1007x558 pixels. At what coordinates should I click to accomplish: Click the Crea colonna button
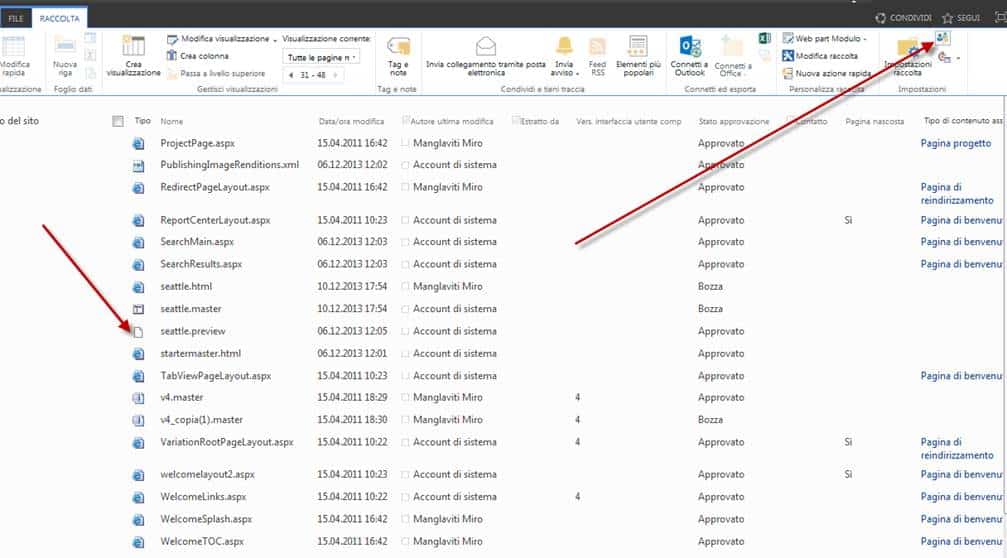[x=198, y=56]
